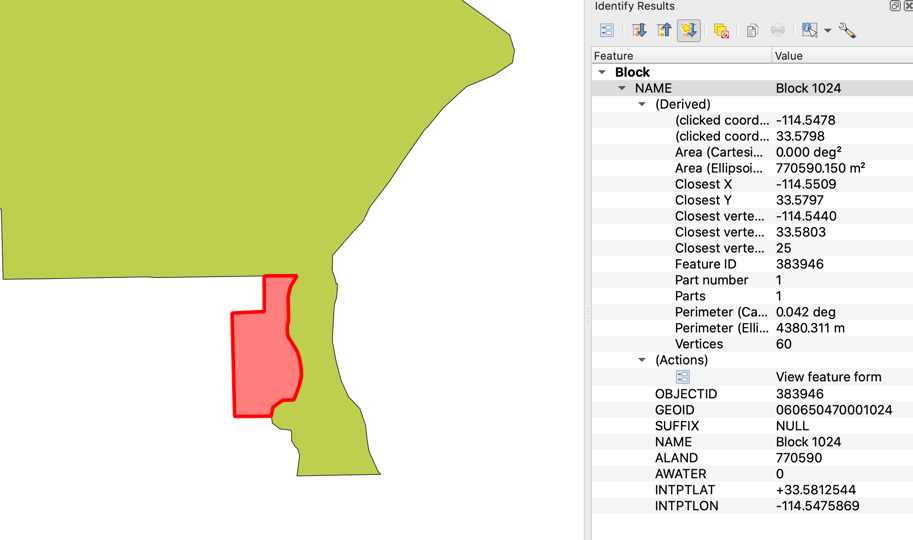
Task: Select the Closest vertex number 25 value
Action: [x=783, y=248]
